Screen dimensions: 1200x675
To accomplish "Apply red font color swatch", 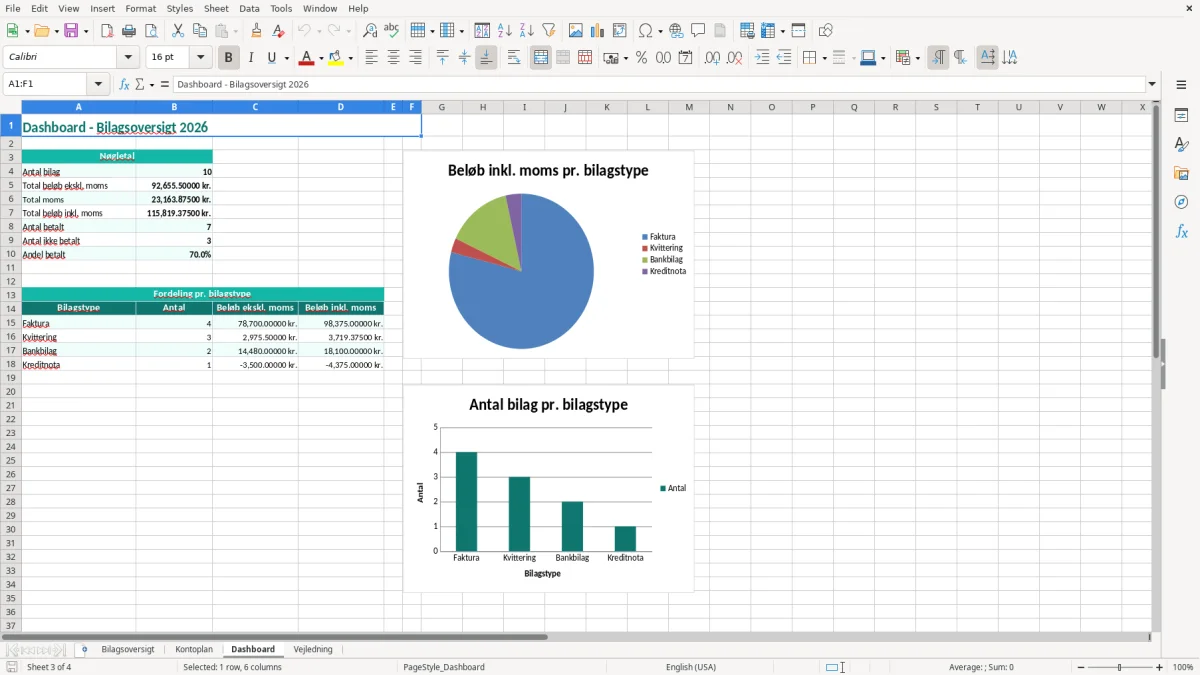I will point(308,58).
